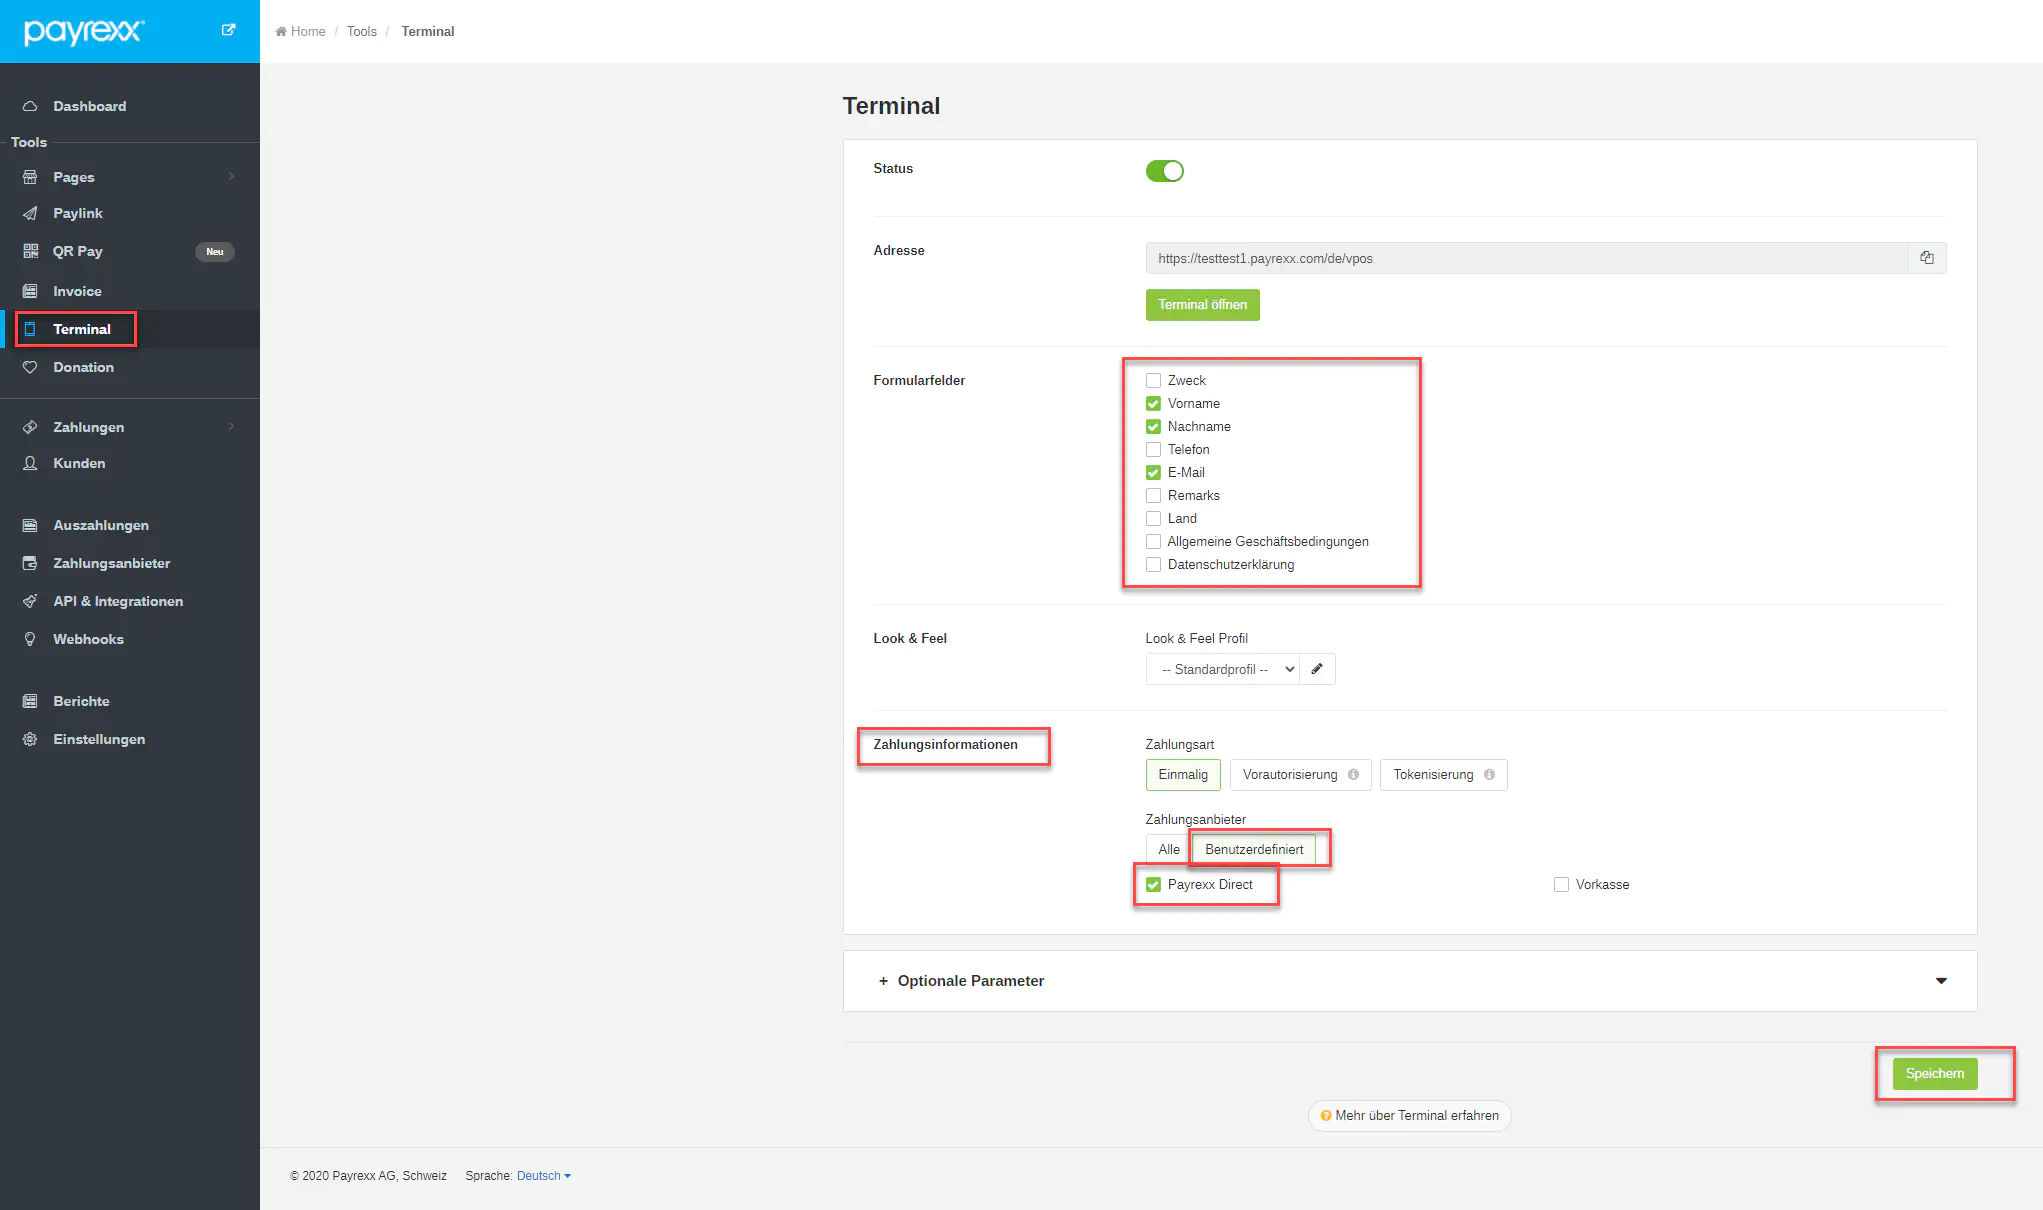
Task: Click info icon next to Vorautorisierung
Action: pyautogui.click(x=1353, y=775)
